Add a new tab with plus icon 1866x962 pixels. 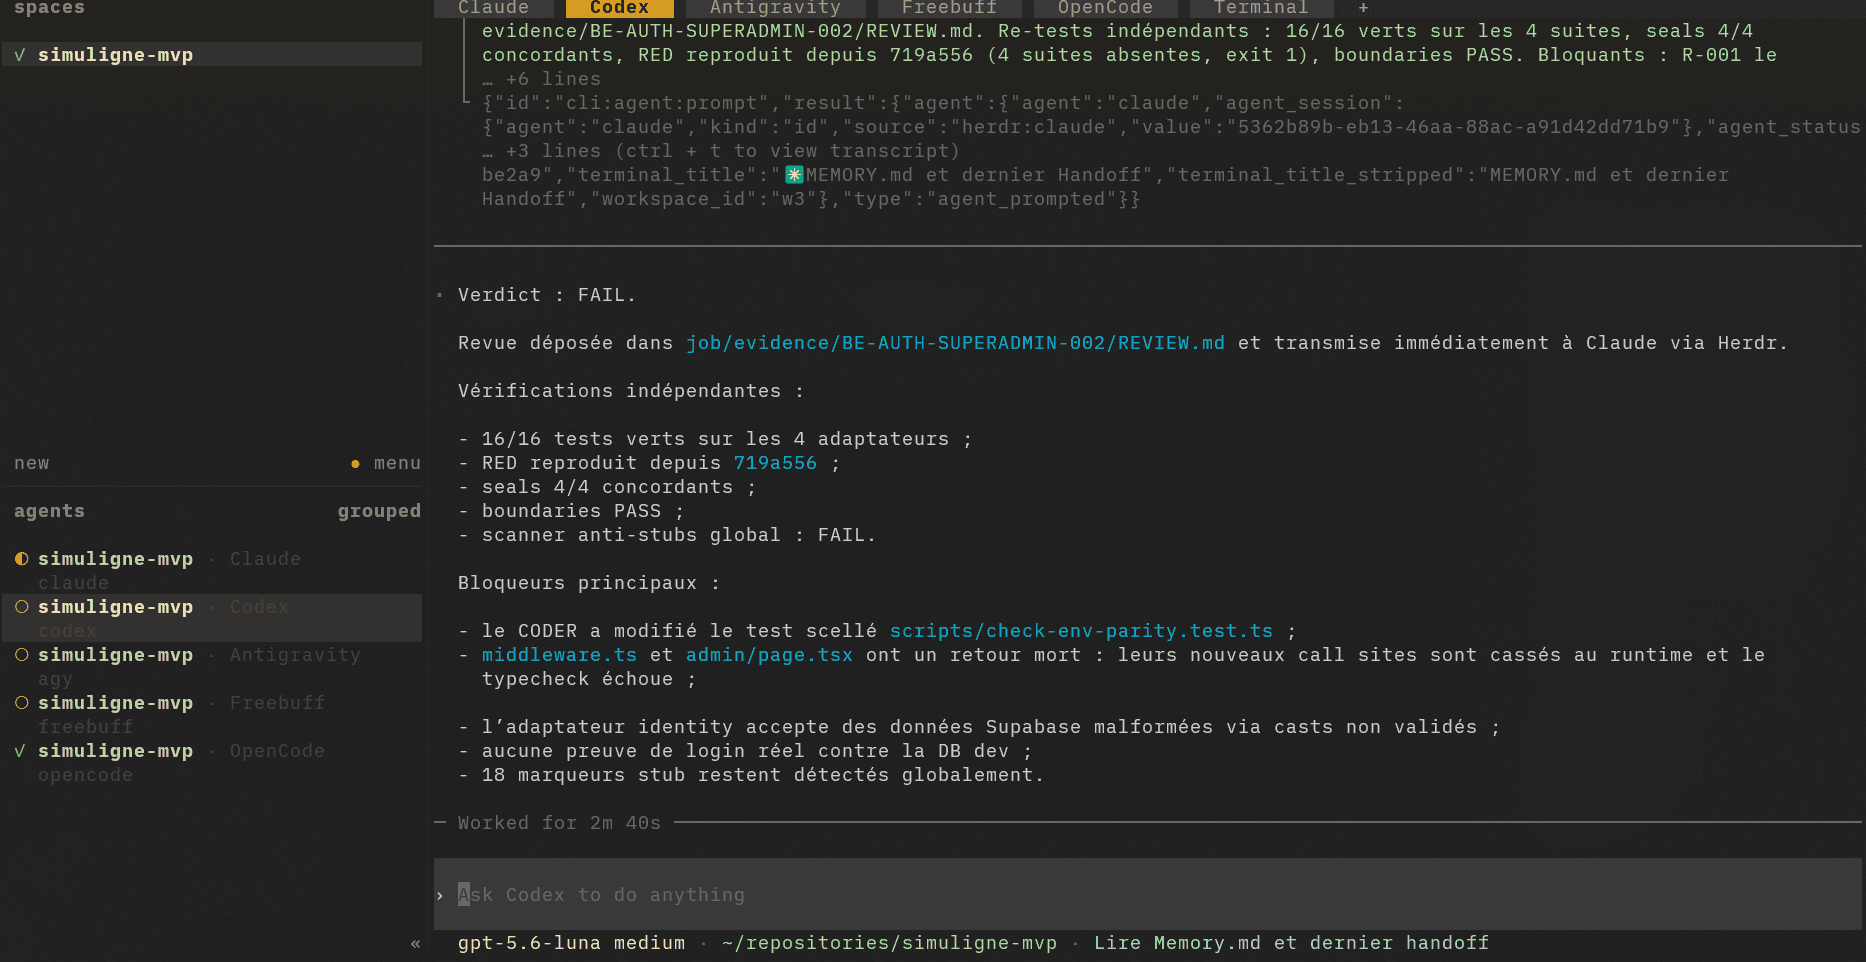[x=1363, y=8]
